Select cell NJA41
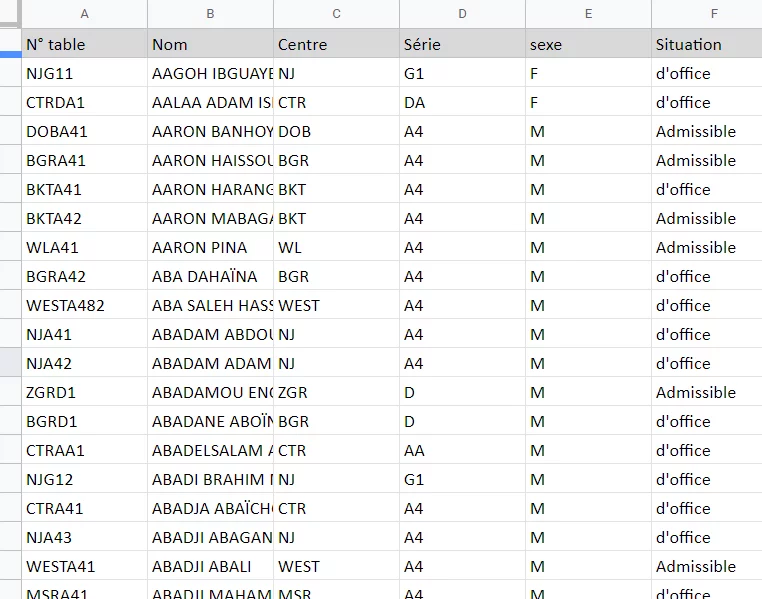This screenshot has width=762, height=599. tap(85, 334)
